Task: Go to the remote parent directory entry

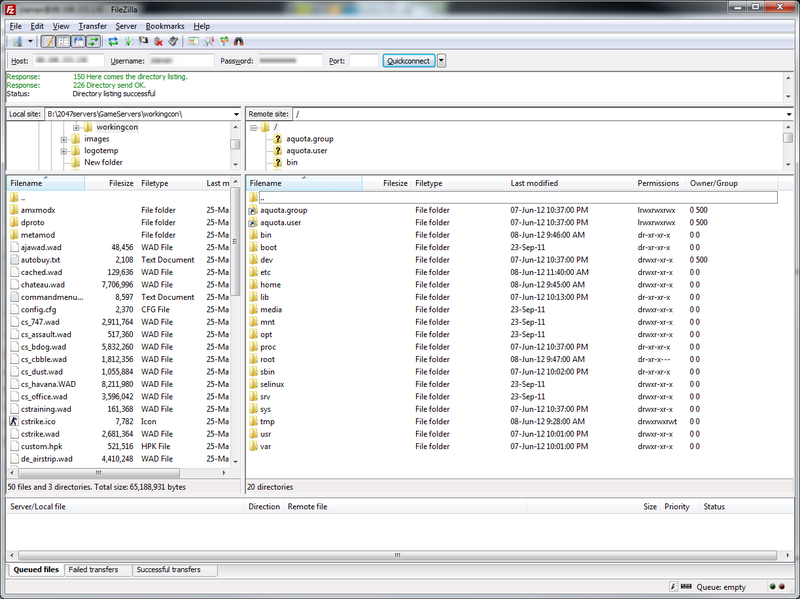Action: [512, 197]
